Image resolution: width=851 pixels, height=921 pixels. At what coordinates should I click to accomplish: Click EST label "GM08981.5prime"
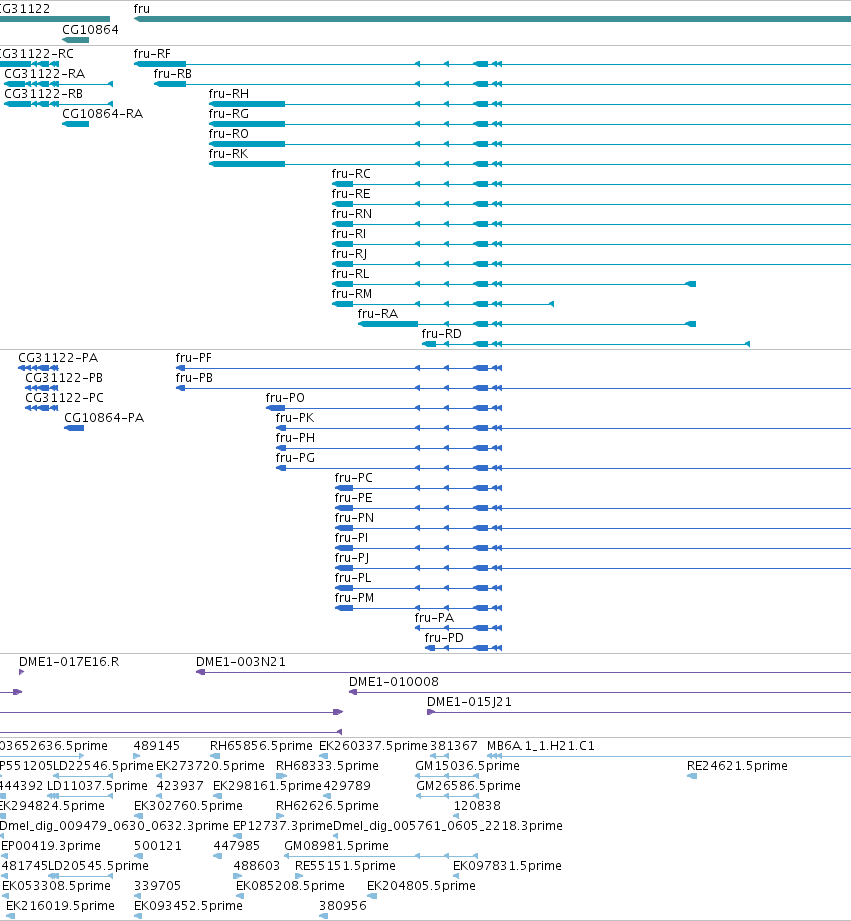(x=337, y=845)
